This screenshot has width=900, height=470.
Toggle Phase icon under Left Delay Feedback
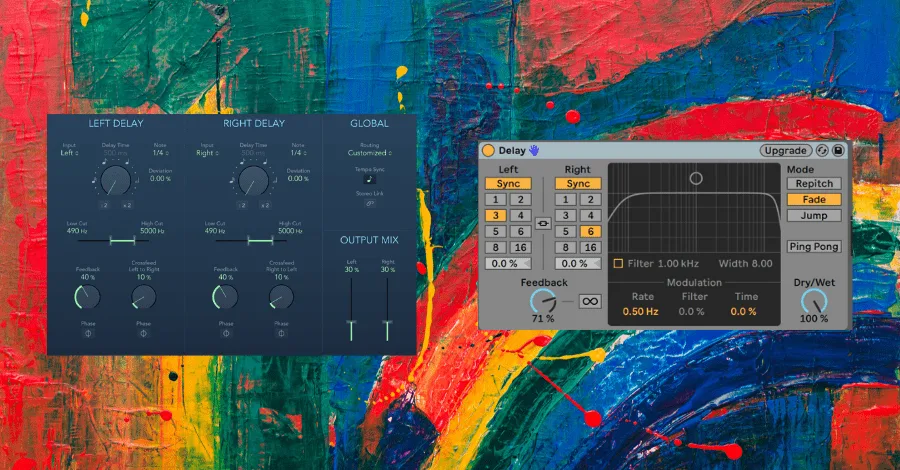point(88,333)
